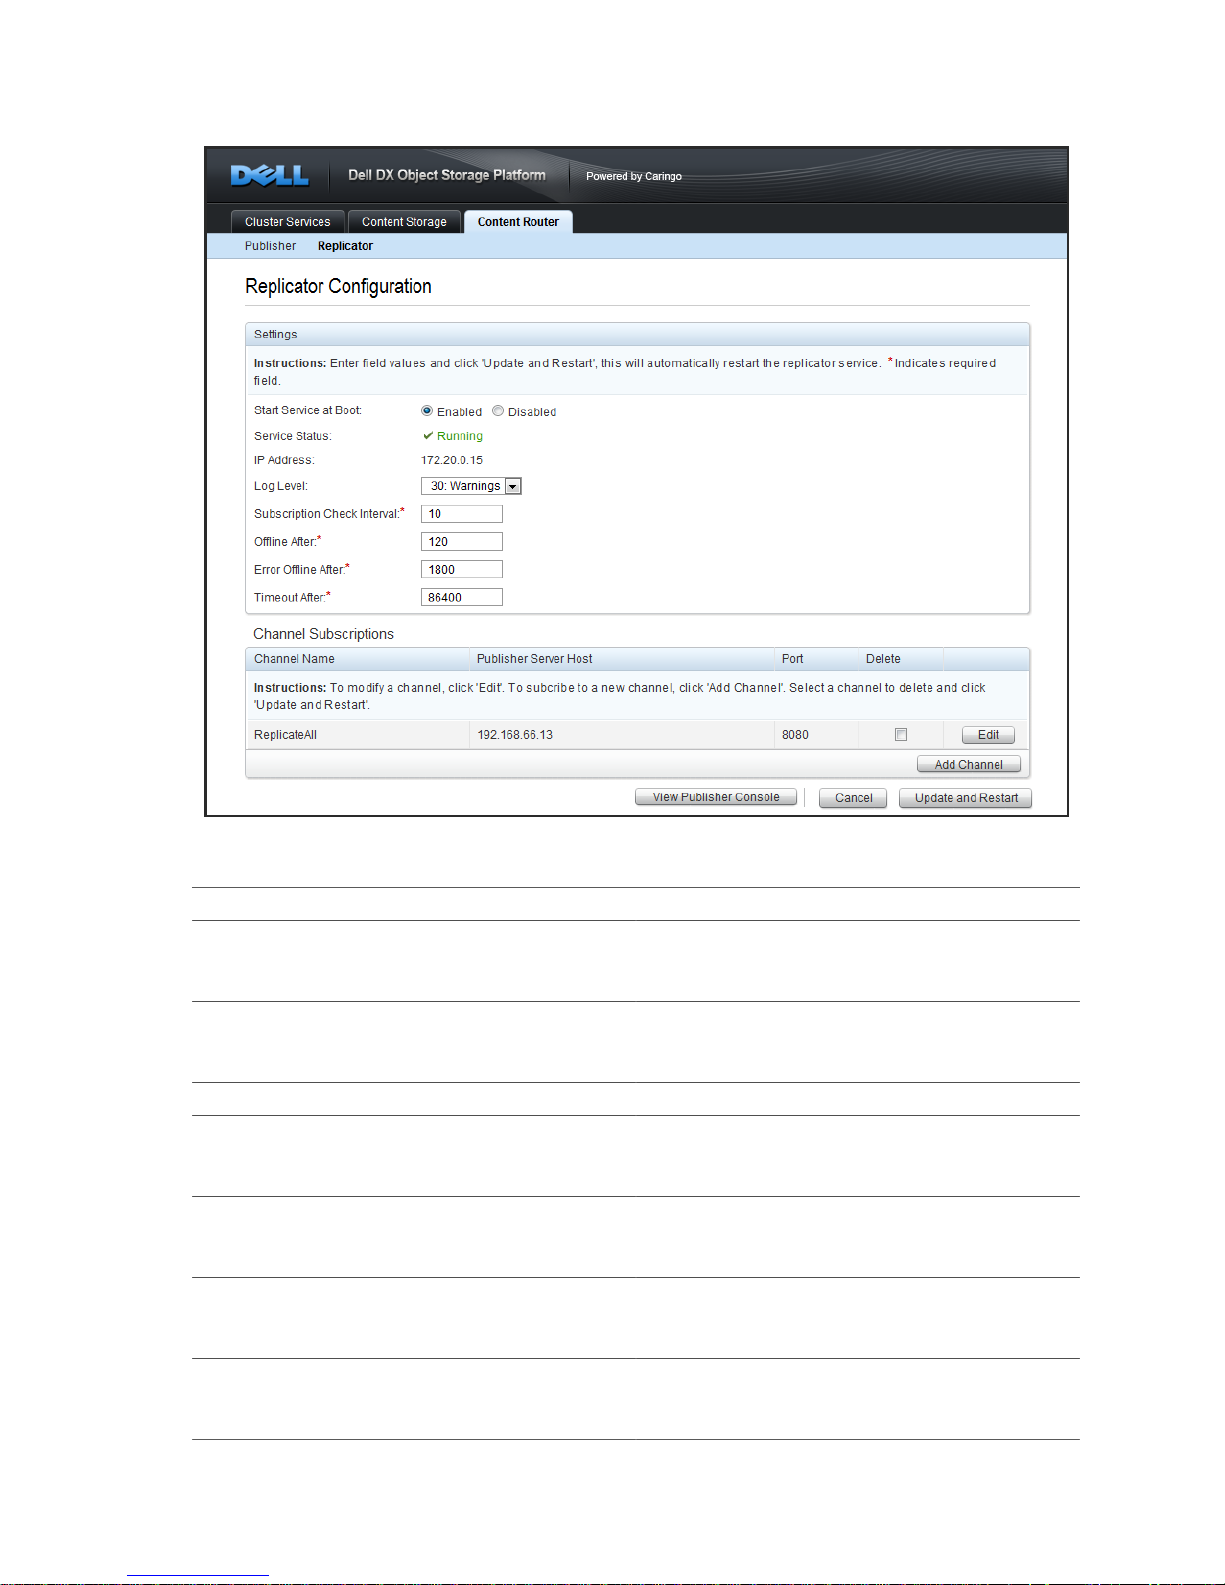Click the Settings panel header
The width and height of the screenshot is (1225, 1585).
coord(637,334)
